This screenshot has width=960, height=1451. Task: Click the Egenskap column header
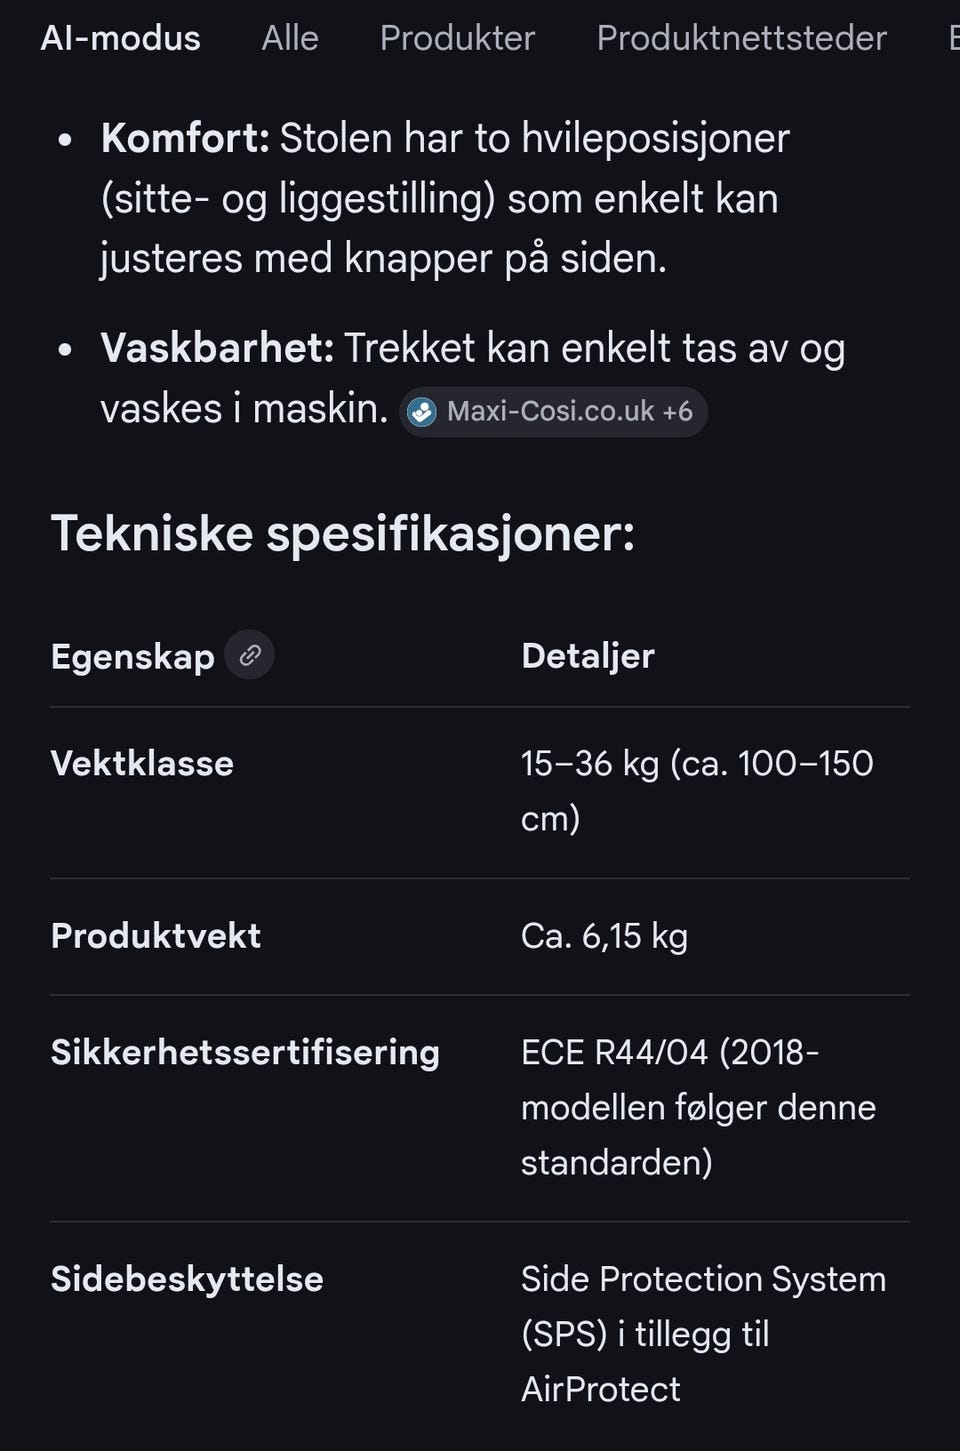[132, 656]
